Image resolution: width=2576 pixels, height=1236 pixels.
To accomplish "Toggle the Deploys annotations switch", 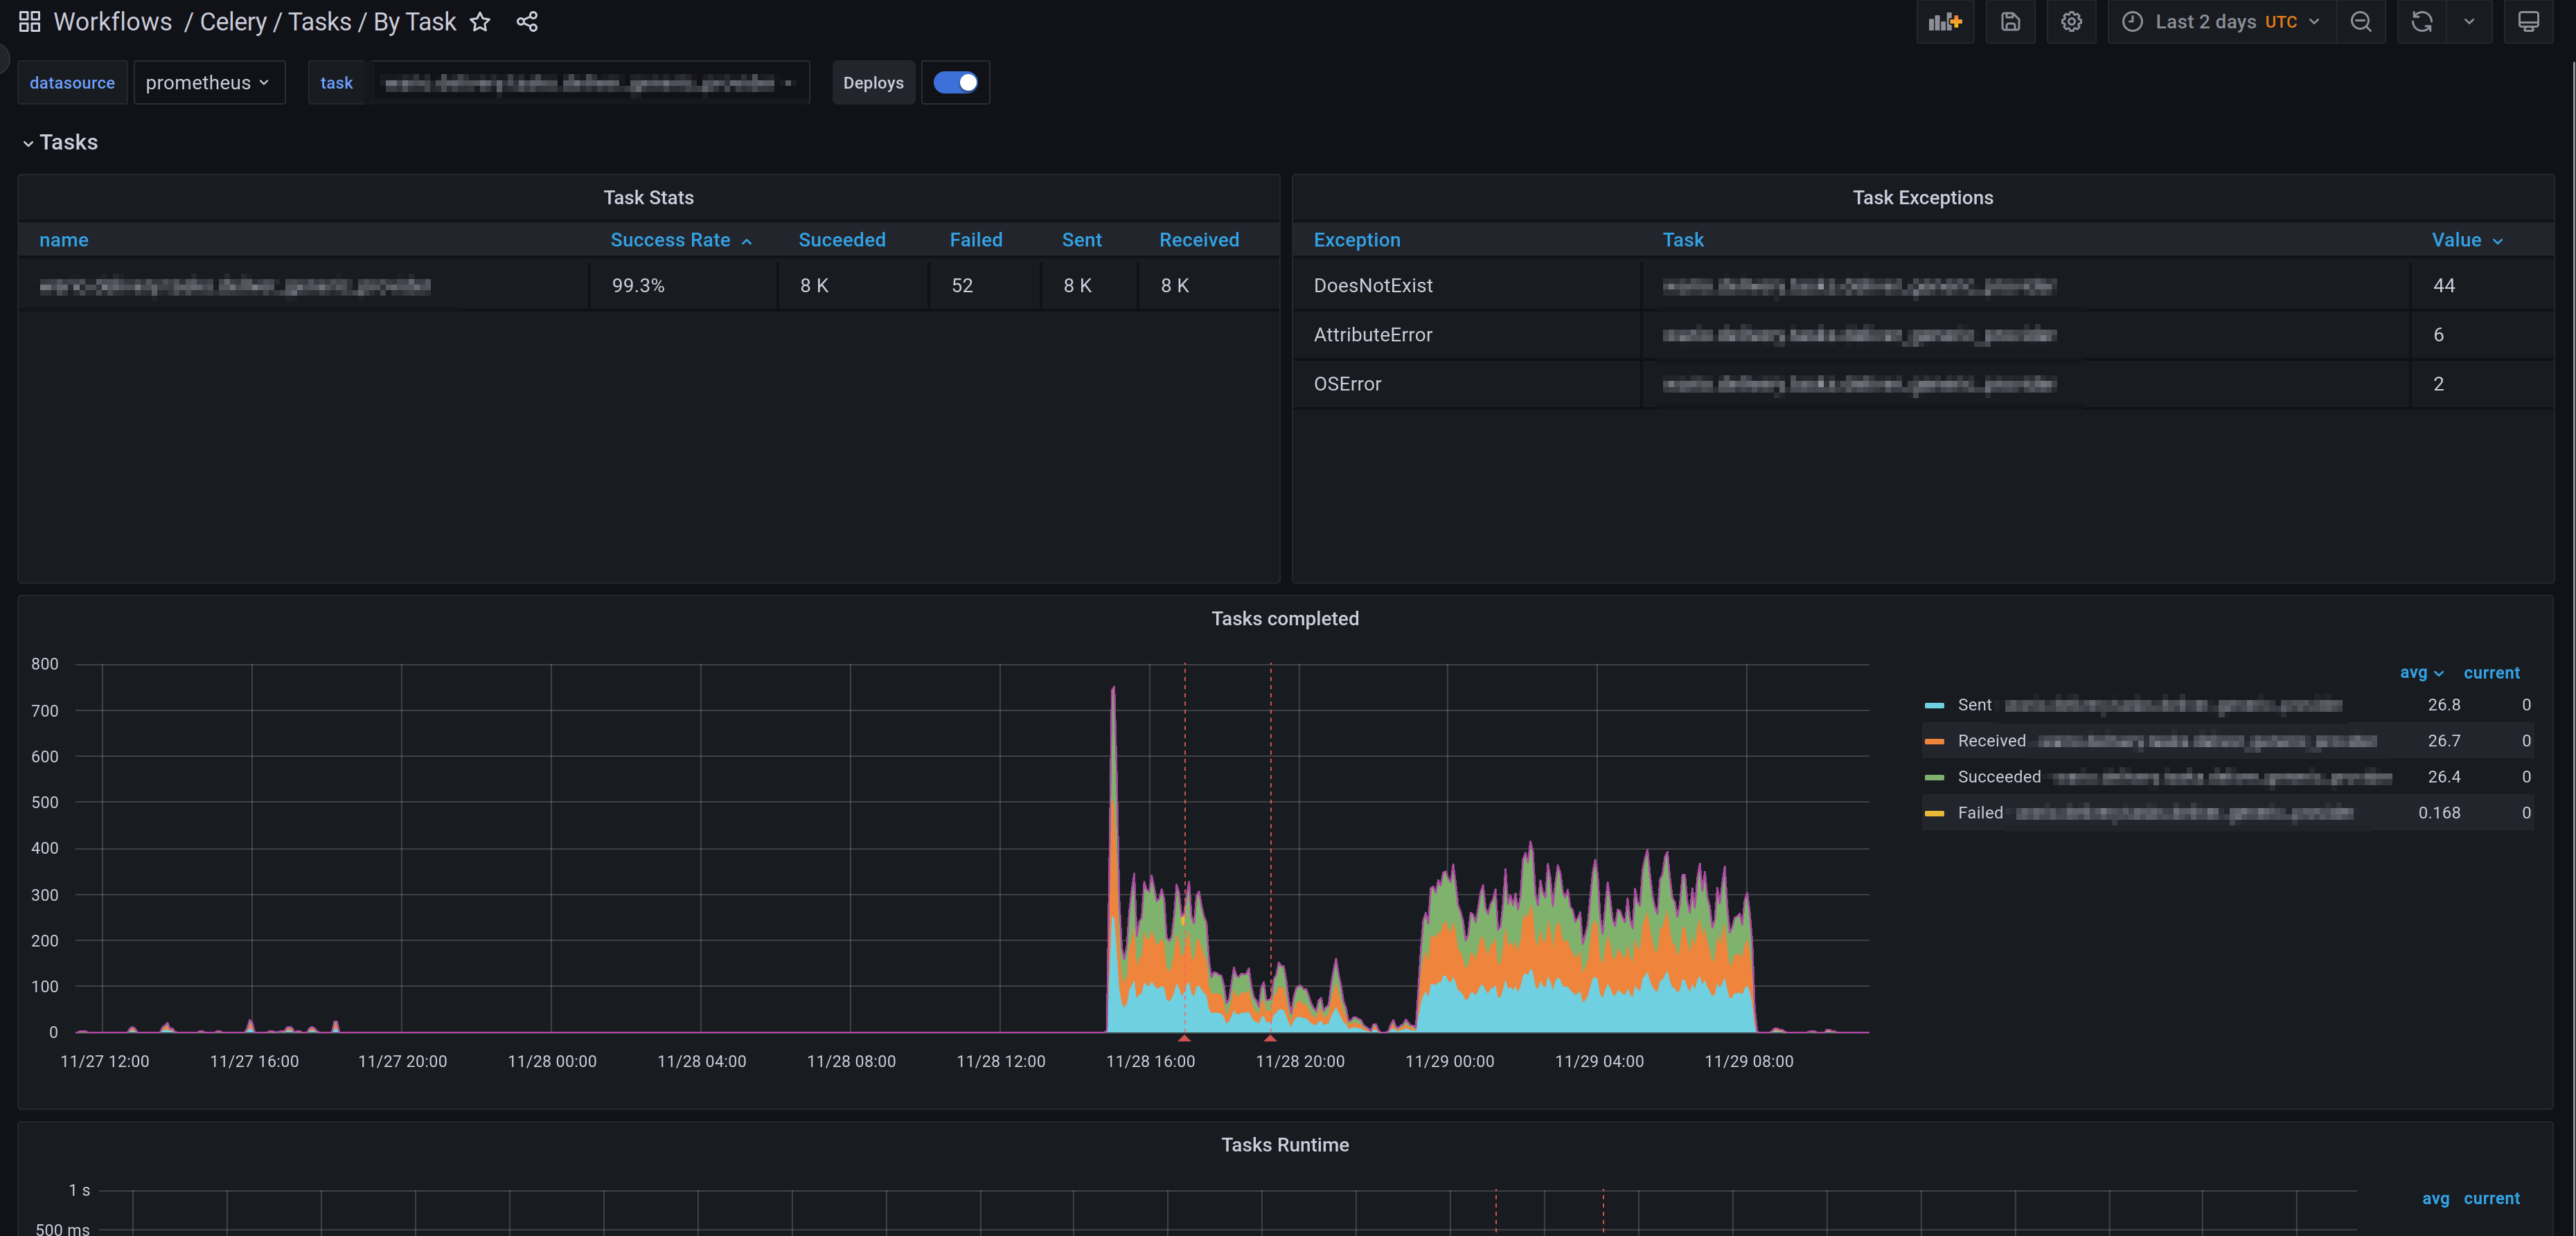I will [x=955, y=83].
